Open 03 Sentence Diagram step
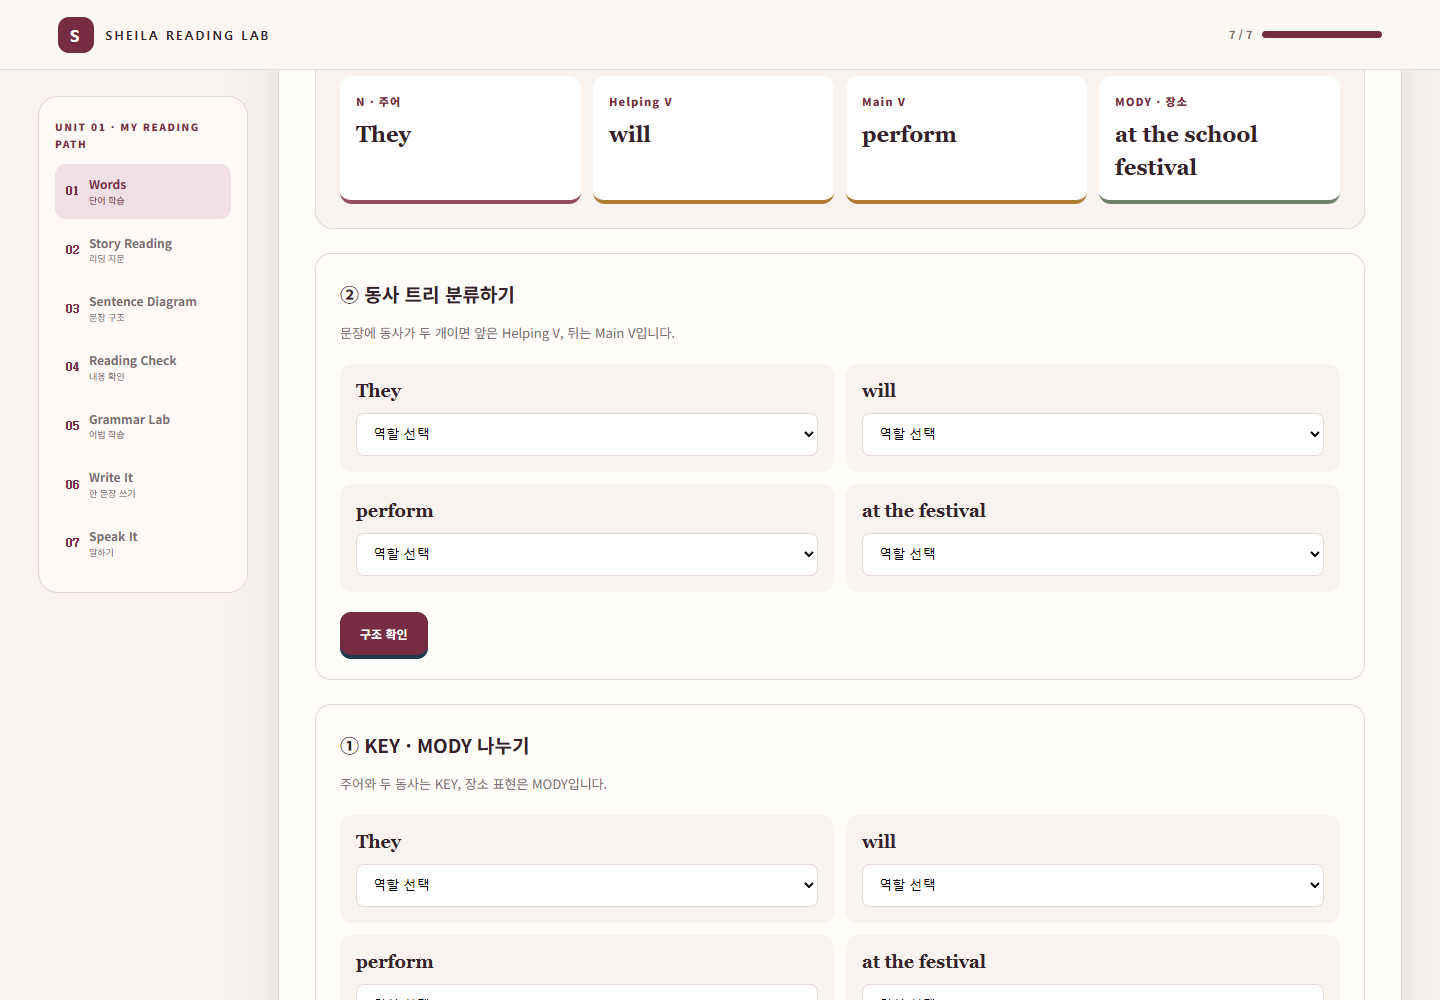 pyautogui.click(x=143, y=309)
